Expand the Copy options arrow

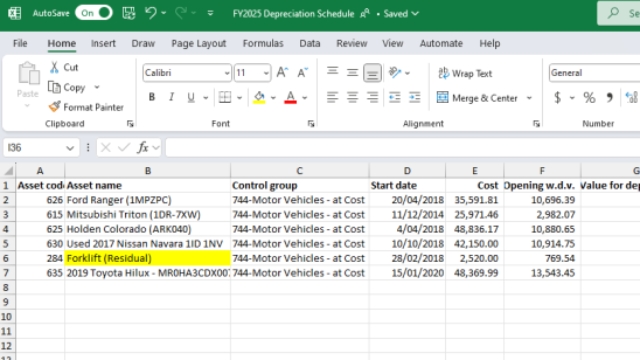(97, 87)
